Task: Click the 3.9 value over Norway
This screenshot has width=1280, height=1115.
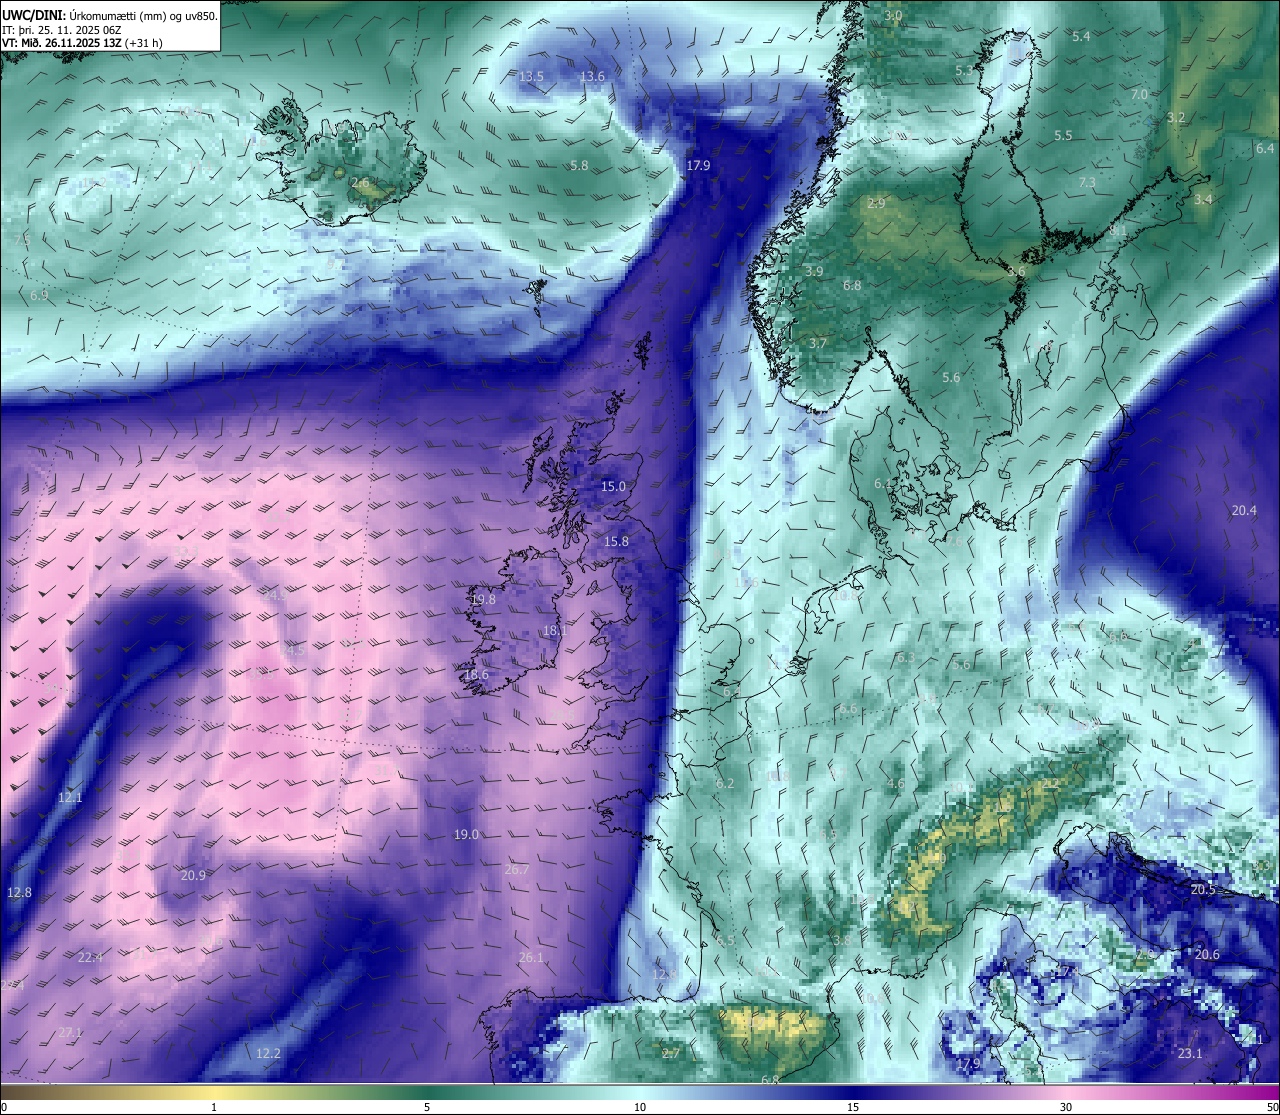Action: [x=814, y=271]
